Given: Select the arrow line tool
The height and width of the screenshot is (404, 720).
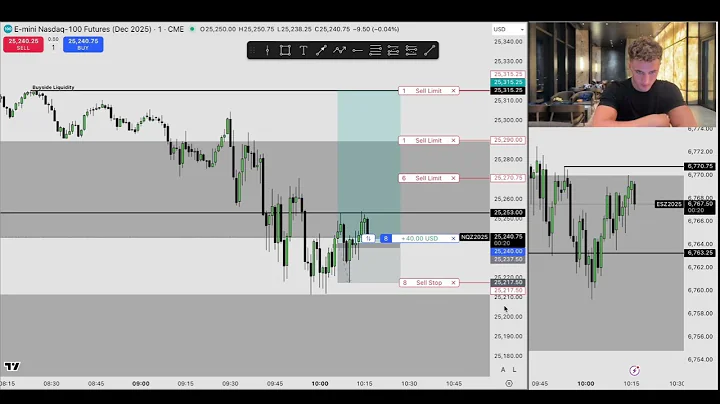Looking at the screenshot, I should tap(321, 50).
